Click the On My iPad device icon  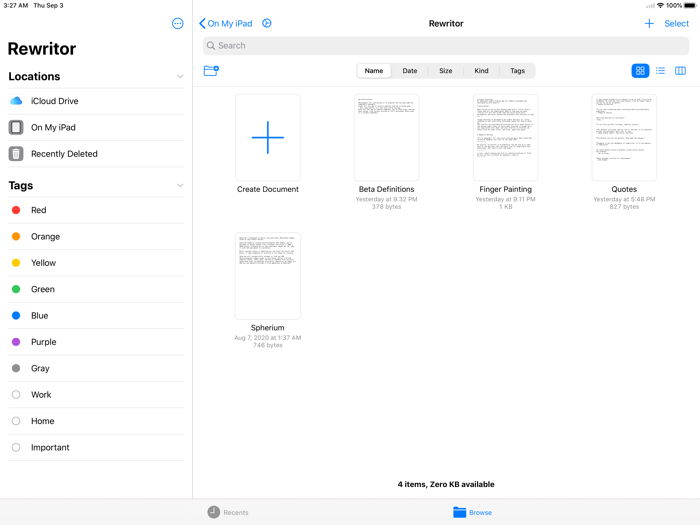16,127
